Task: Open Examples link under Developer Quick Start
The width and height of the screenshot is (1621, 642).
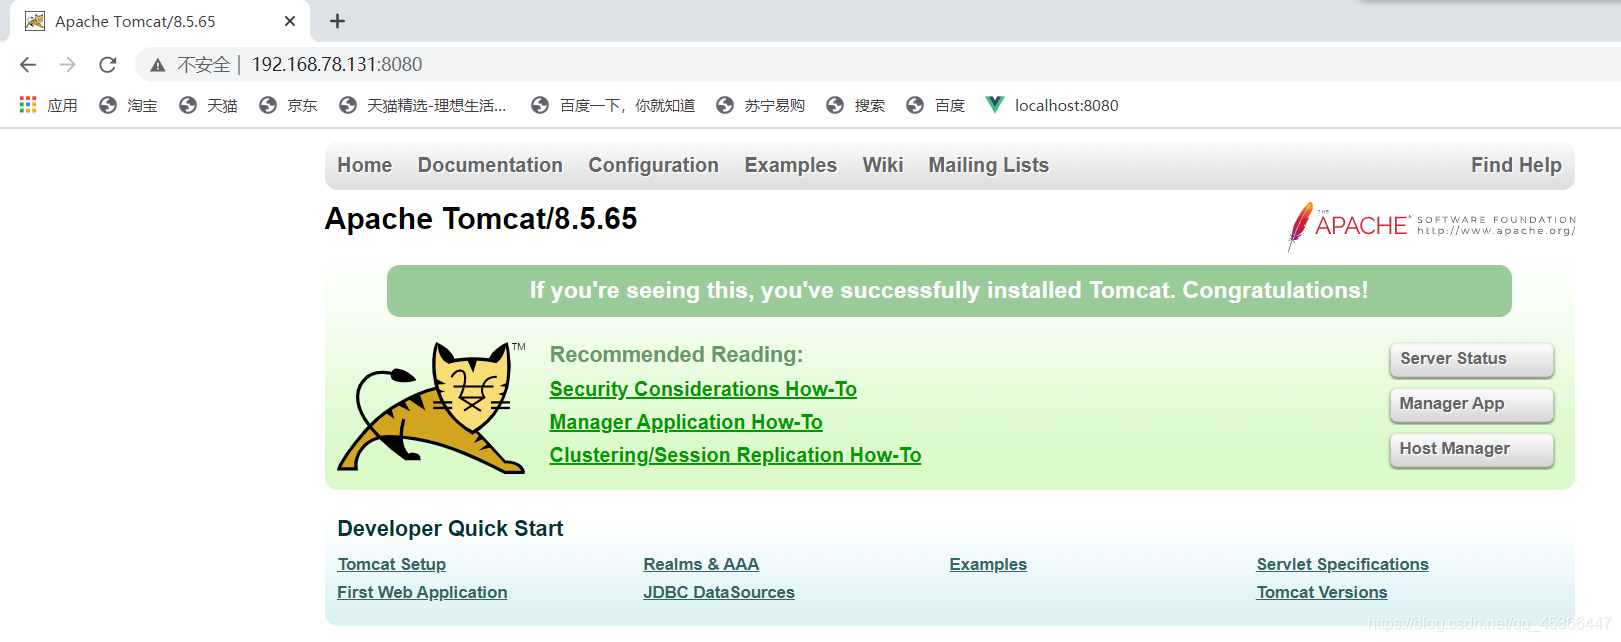Action: (x=988, y=564)
